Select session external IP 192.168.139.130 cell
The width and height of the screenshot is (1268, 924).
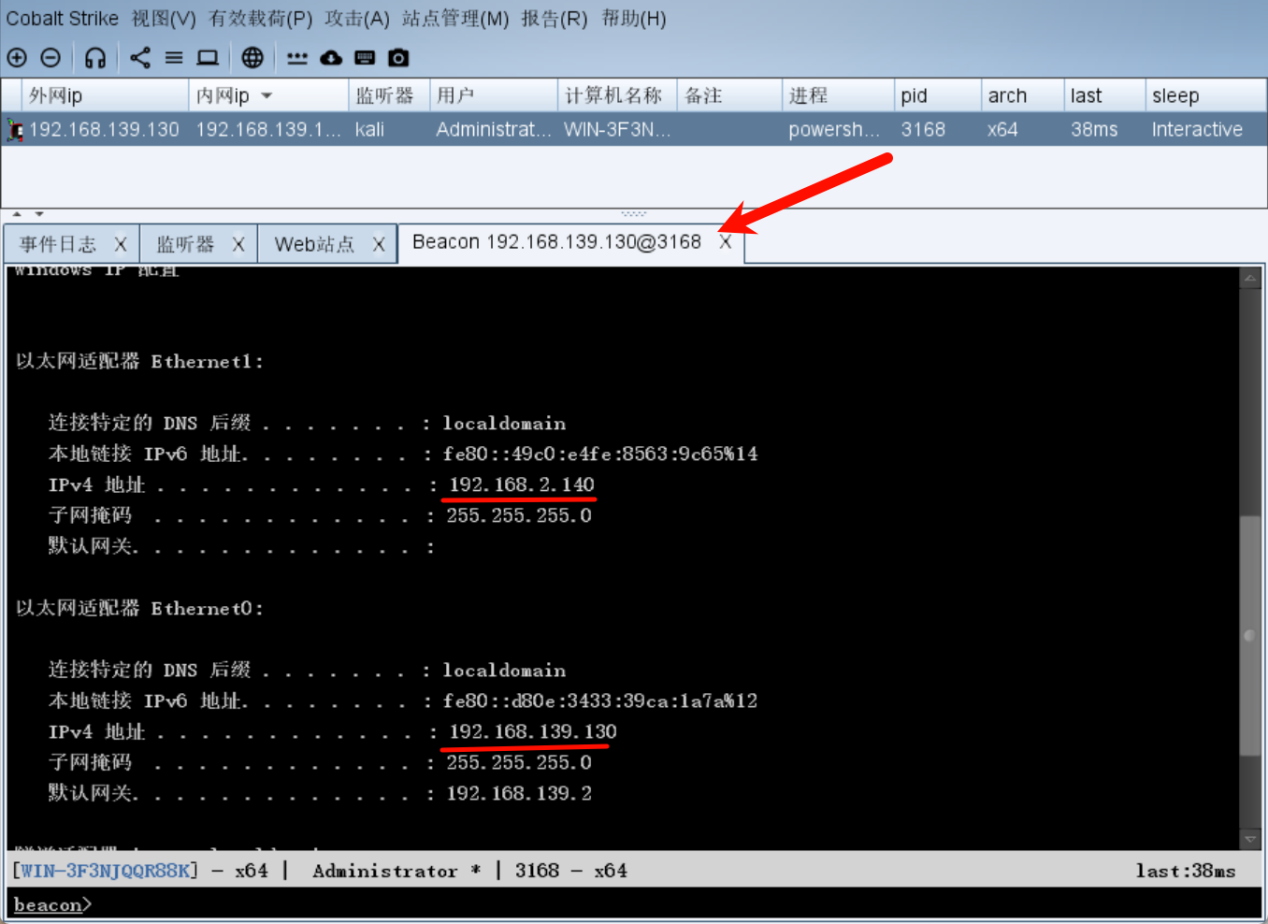(104, 129)
